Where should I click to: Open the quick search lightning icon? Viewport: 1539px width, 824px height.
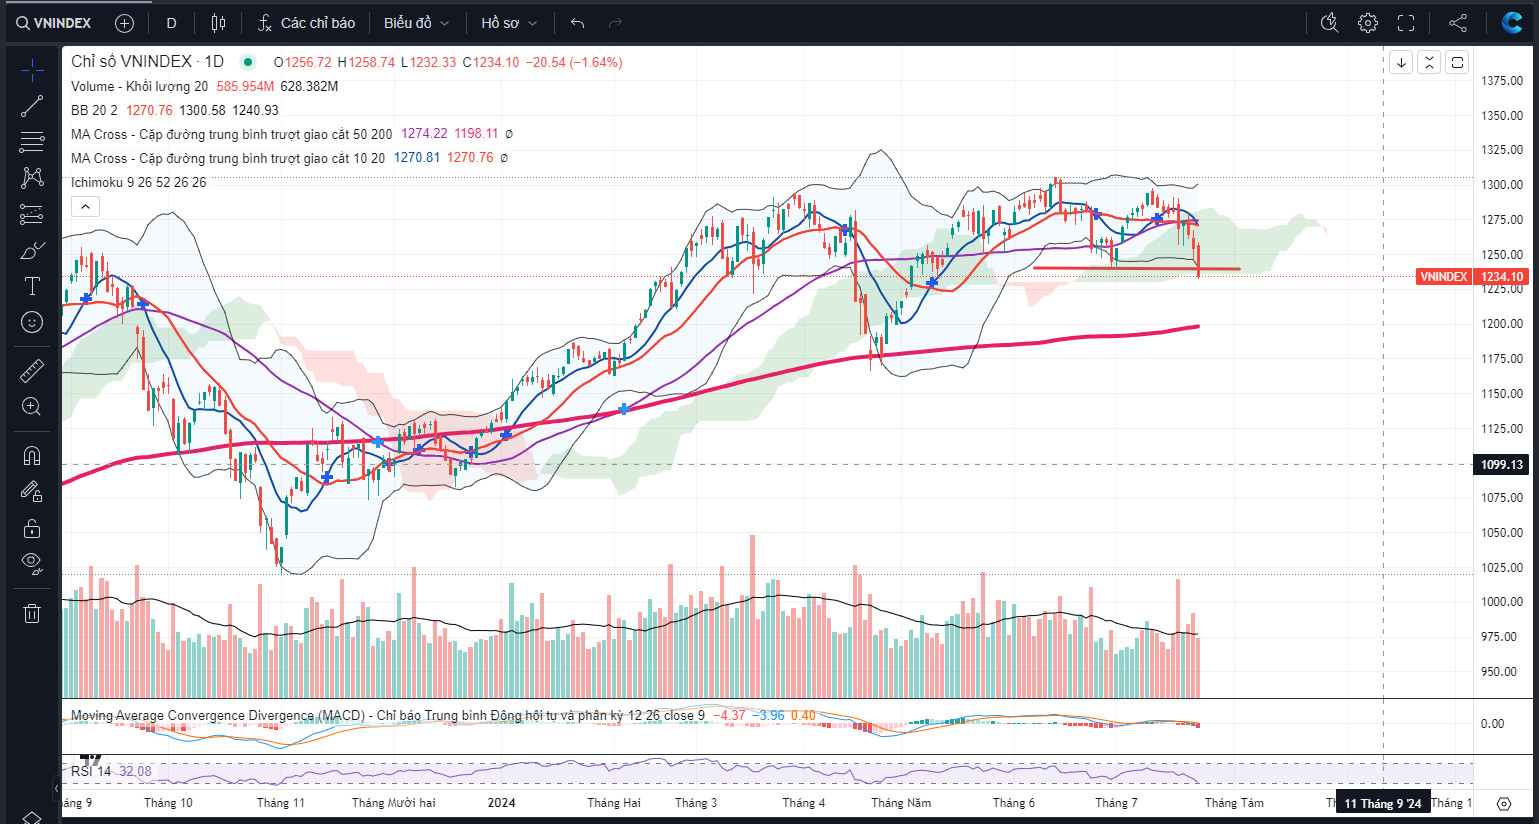[1329, 22]
